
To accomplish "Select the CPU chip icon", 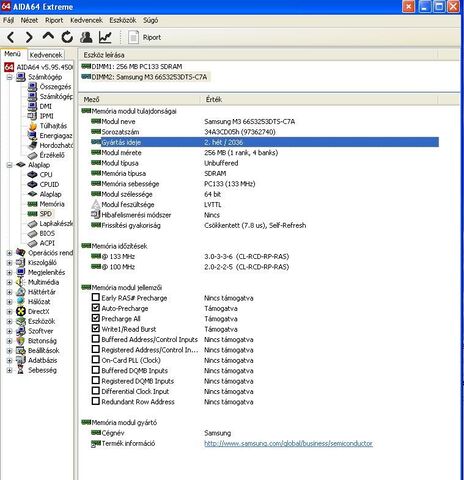I will coord(32,174).
